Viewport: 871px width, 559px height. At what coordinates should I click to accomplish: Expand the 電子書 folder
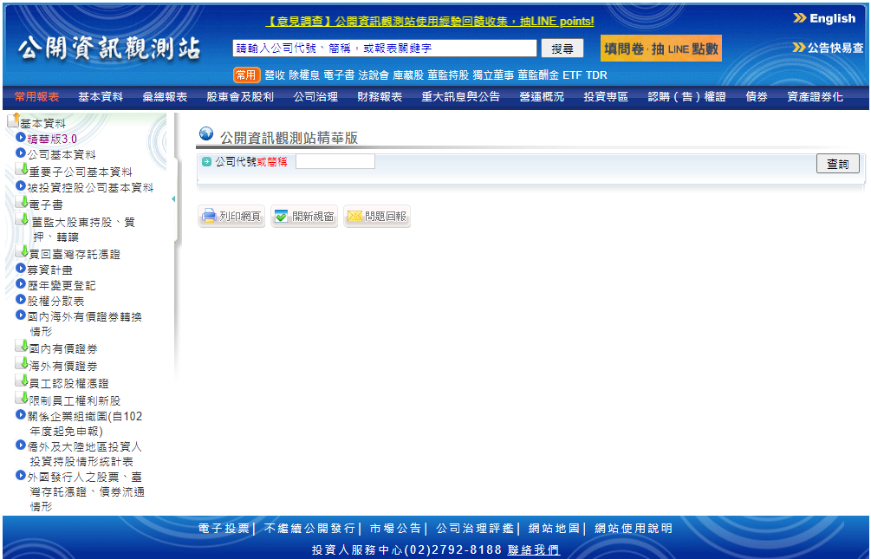click(46, 204)
